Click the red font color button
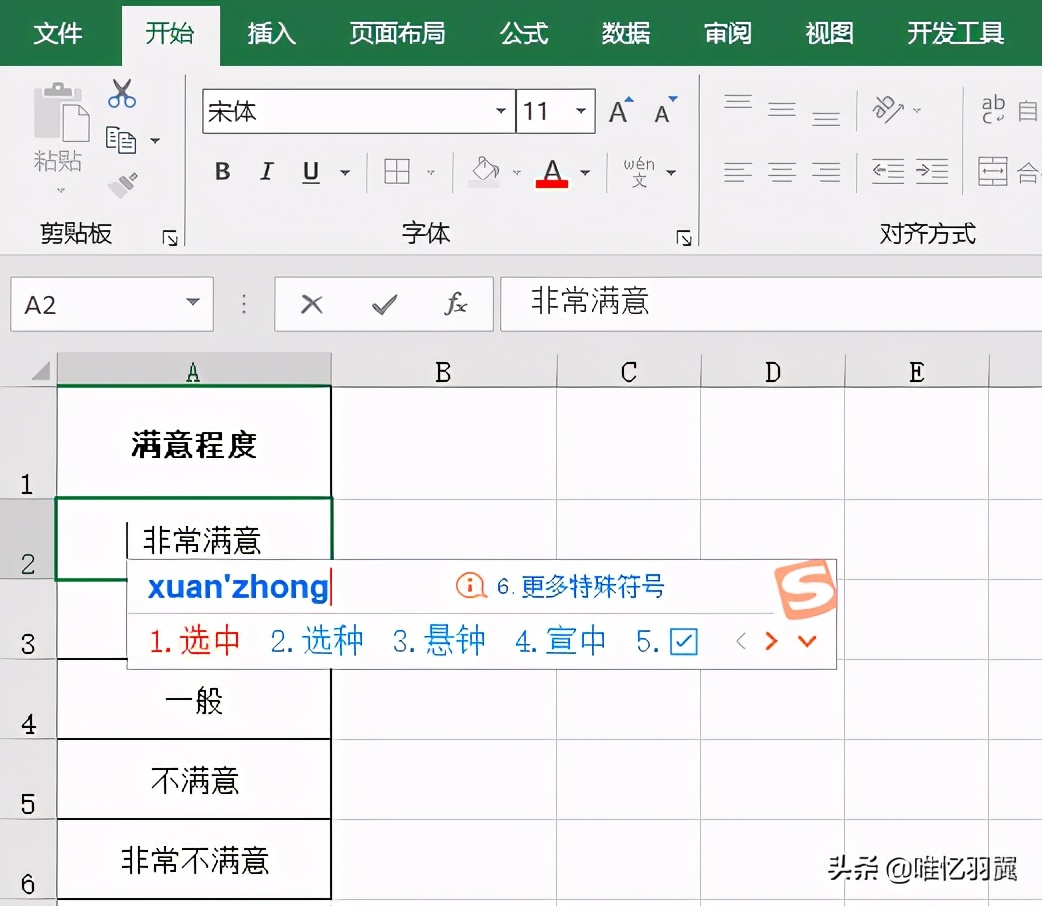 (x=552, y=172)
